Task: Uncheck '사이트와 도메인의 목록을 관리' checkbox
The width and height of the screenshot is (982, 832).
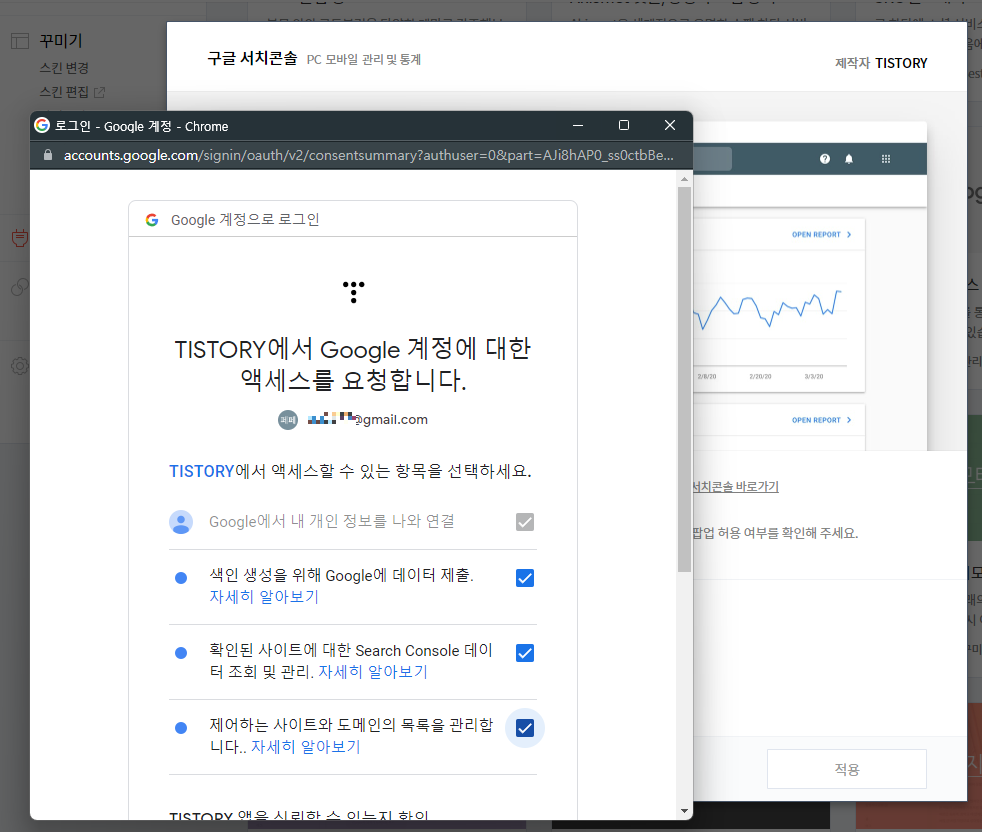Action: 525,728
